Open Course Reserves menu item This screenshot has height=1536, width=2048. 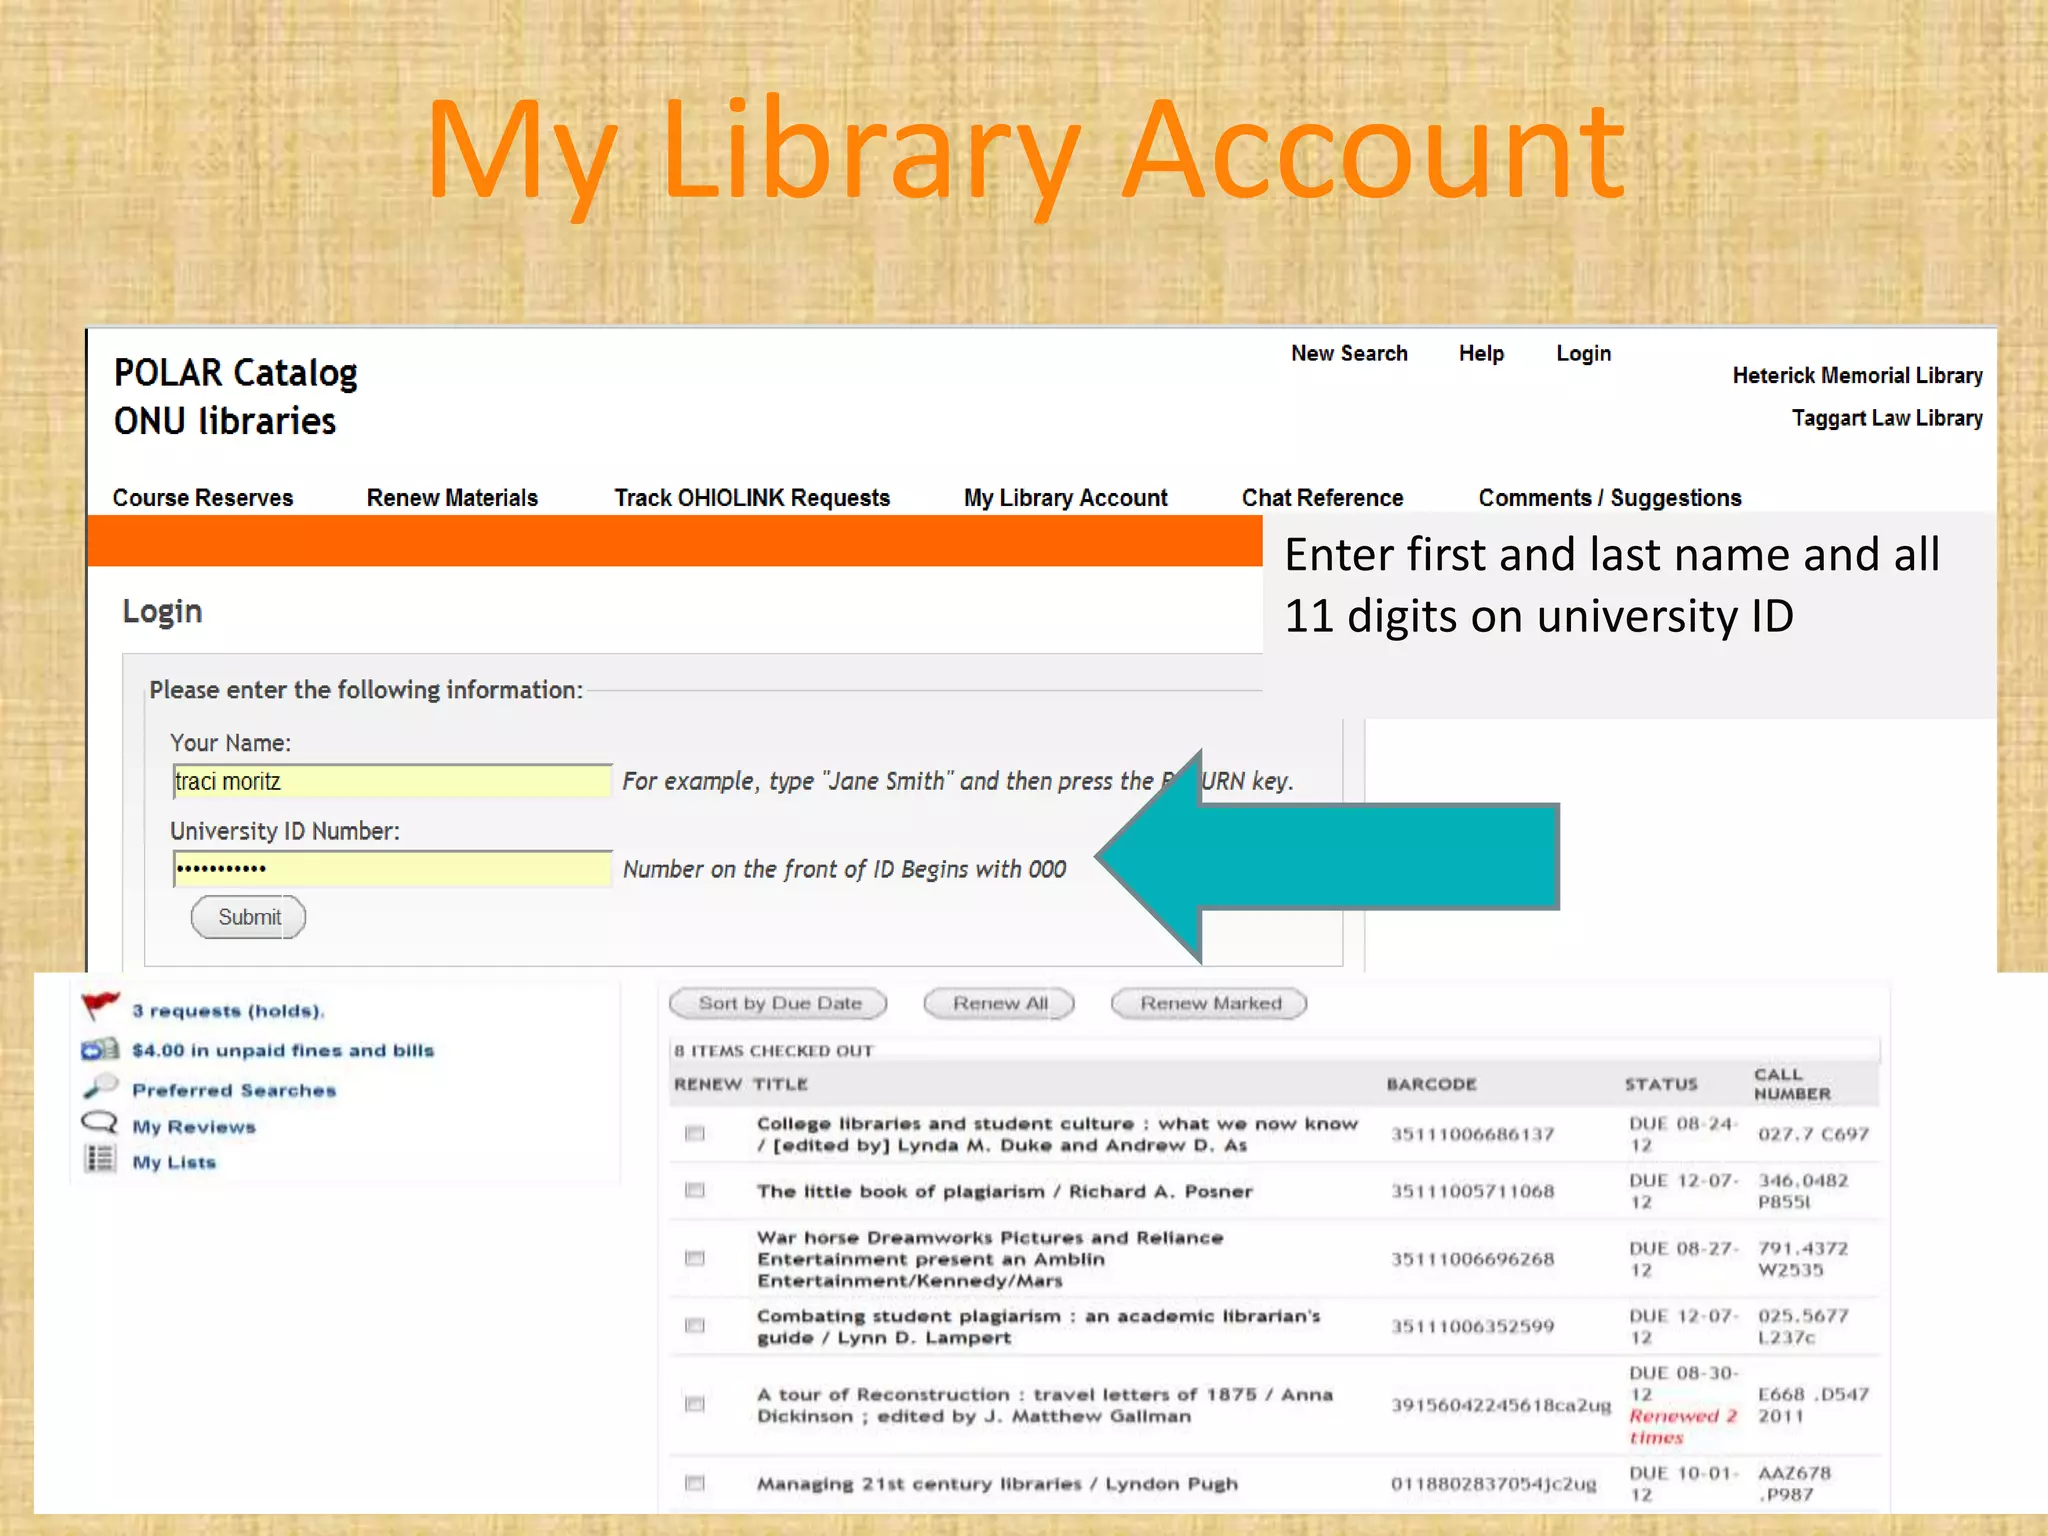[203, 498]
